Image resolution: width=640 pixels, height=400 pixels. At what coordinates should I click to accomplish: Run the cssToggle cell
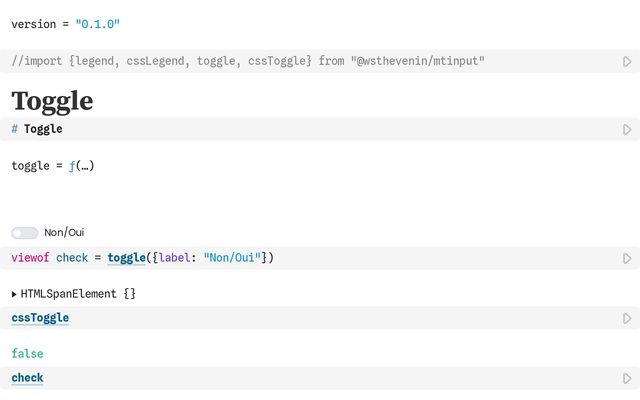point(627,318)
